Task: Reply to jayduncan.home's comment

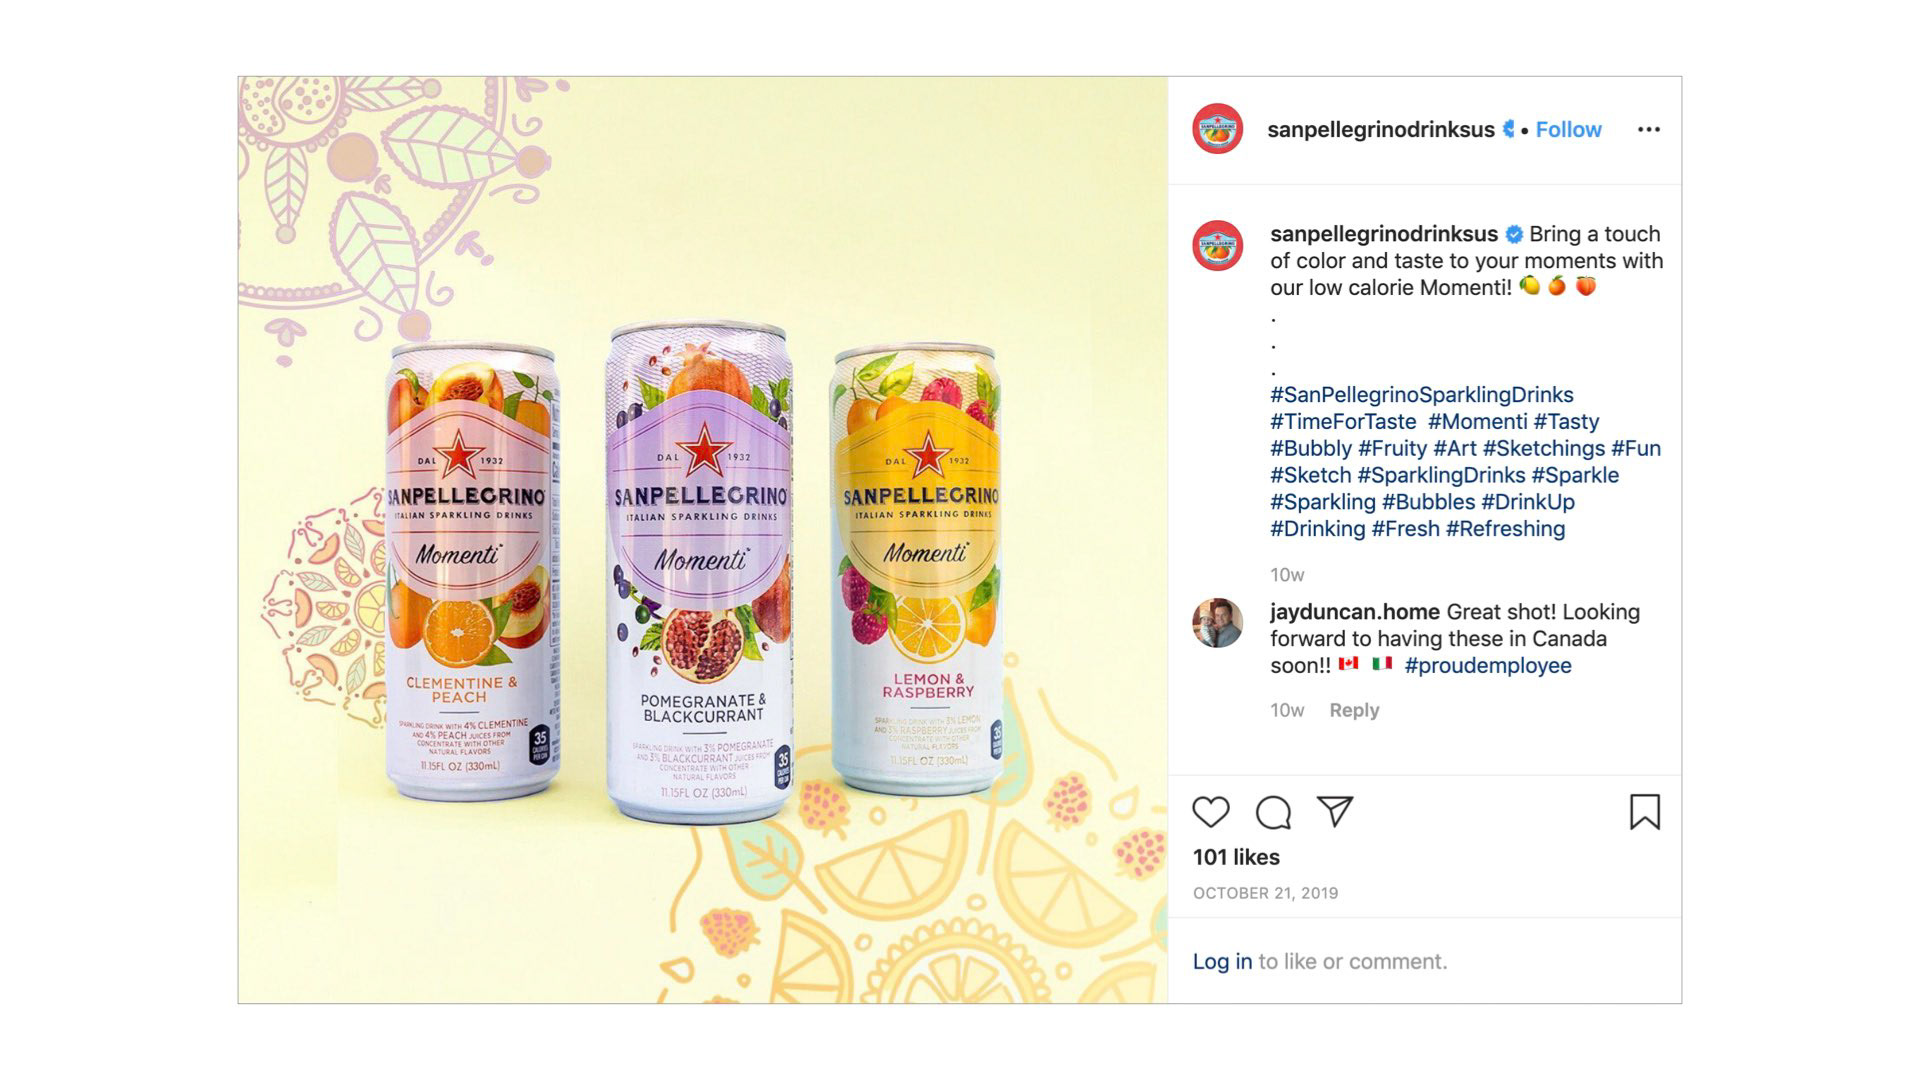Action: point(1354,710)
